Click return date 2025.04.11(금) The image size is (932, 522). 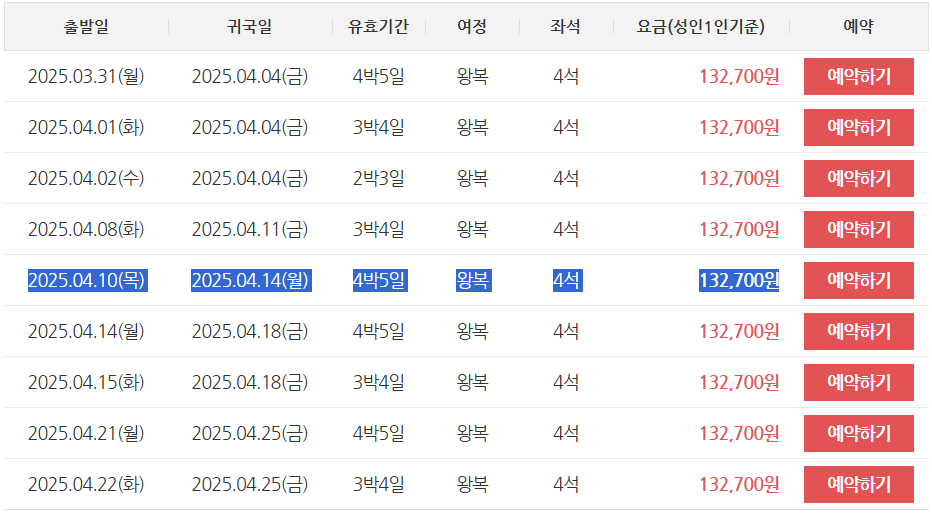pos(250,229)
